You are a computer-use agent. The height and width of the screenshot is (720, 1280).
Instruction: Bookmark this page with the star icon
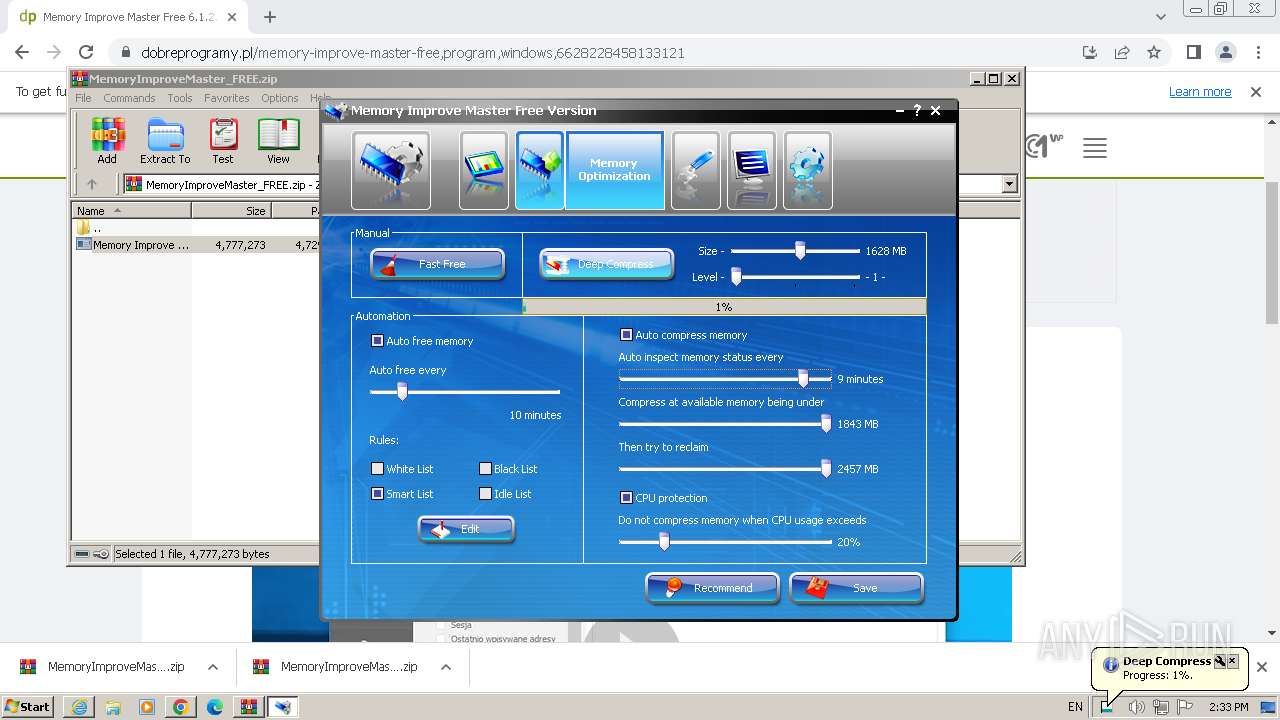(x=1154, y=53)
